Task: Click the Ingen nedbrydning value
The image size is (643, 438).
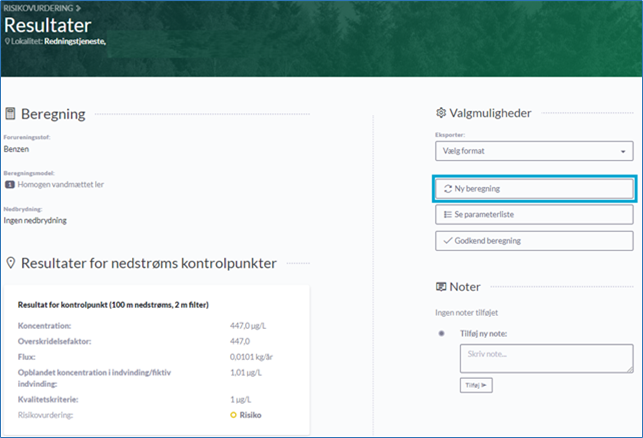Action: [x=35, y=221]
